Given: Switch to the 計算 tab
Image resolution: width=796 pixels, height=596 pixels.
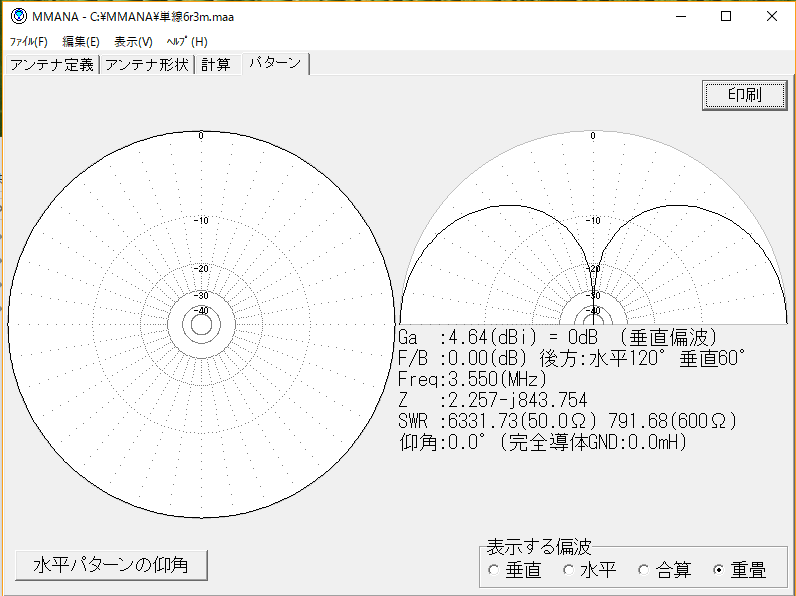Looking at the screenshot, I should (x=216, y=64).
